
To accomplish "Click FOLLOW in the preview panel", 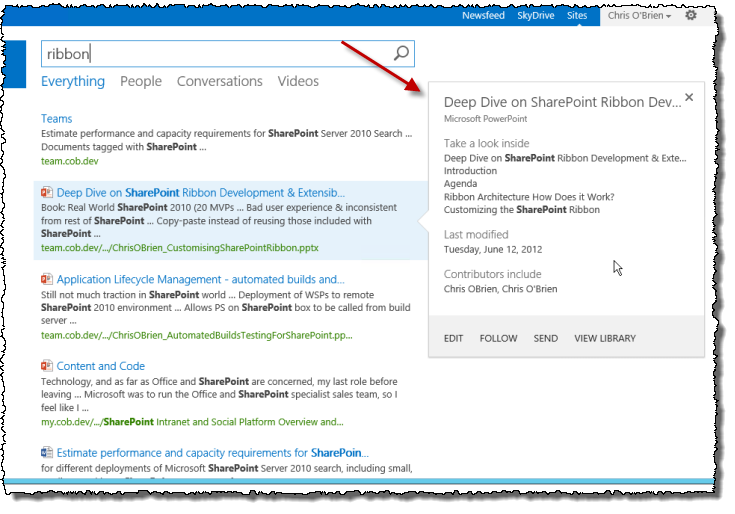I will [498, 338].
